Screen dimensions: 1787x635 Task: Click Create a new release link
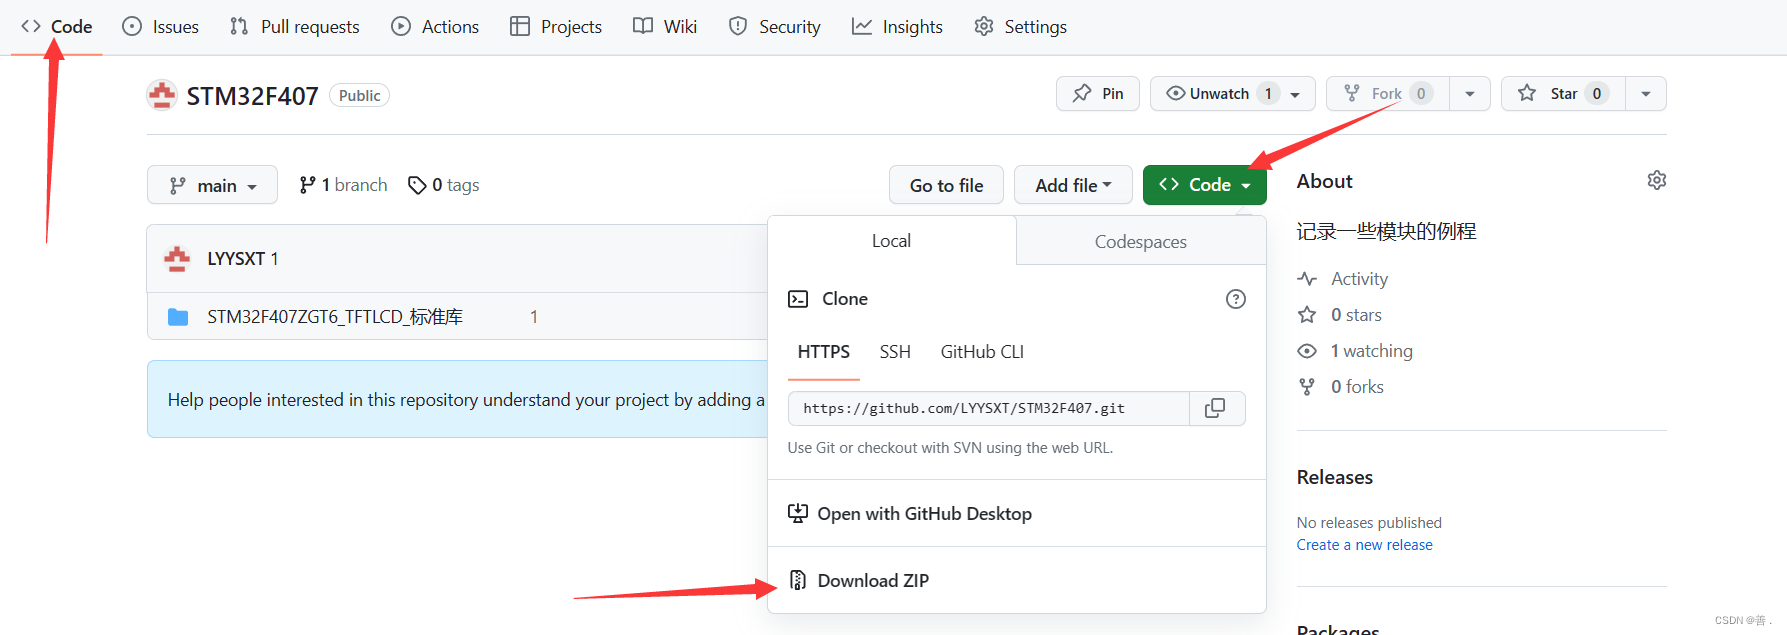[x=1365, y=545]
